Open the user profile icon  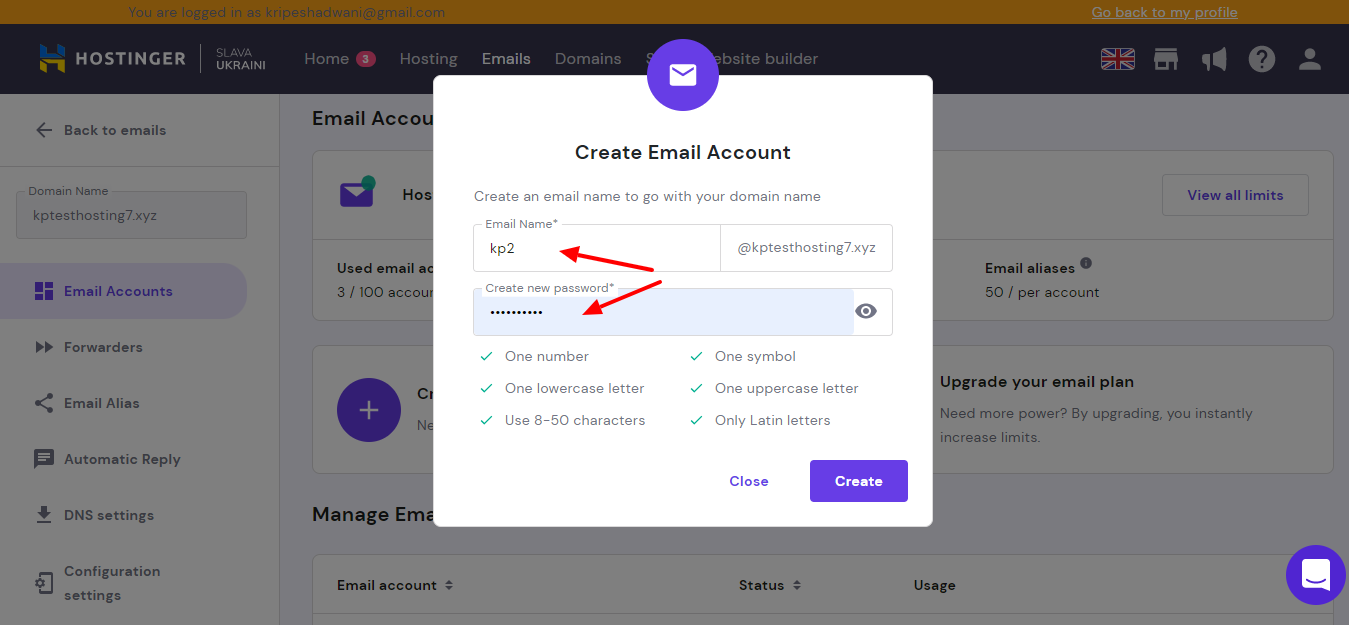point(1310,59)
